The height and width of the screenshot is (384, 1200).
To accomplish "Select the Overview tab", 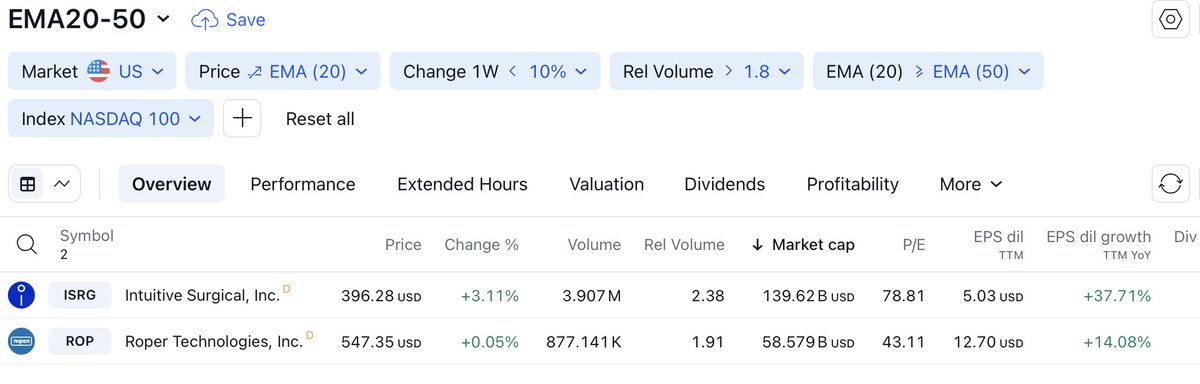I will click(172, 184).
